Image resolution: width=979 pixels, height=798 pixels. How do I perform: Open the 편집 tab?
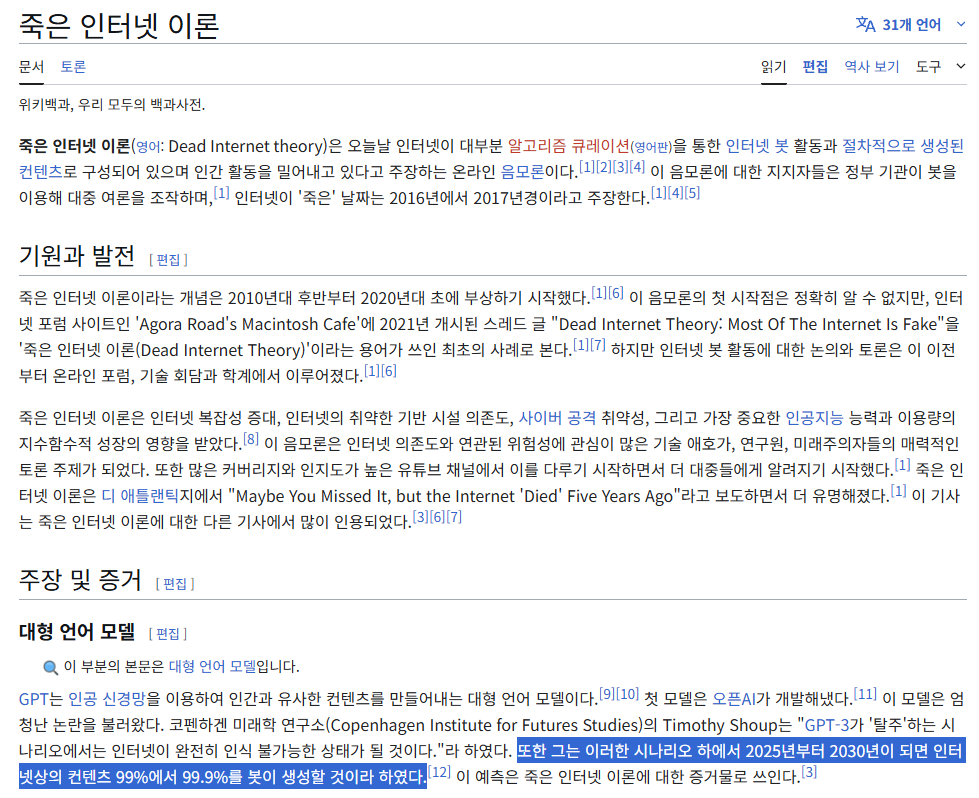(815, 67)
